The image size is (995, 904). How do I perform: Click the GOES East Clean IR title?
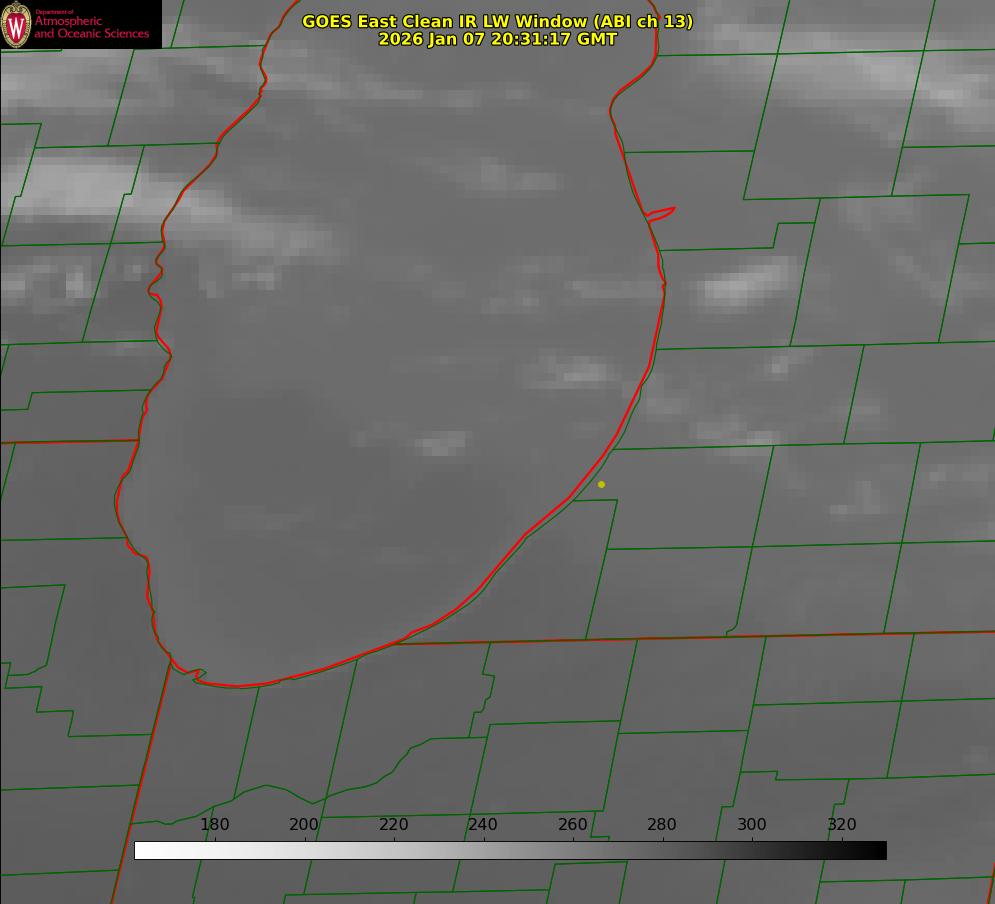click(497, 21)
